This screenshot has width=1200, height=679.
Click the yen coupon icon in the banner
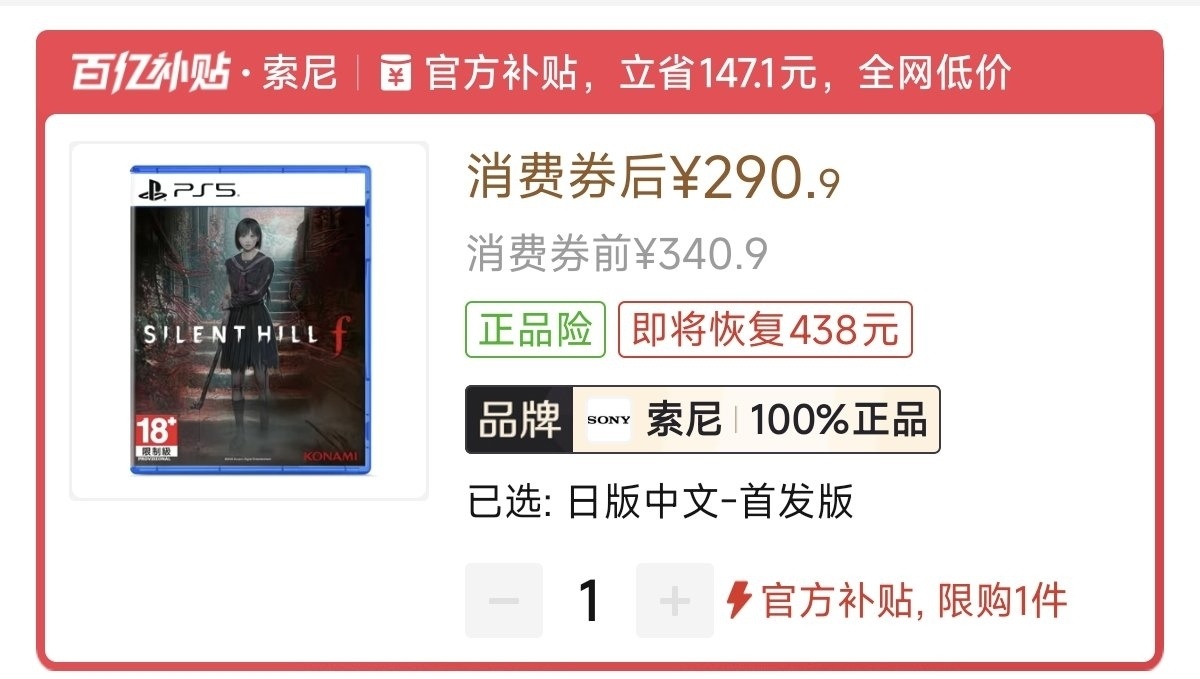397,73
